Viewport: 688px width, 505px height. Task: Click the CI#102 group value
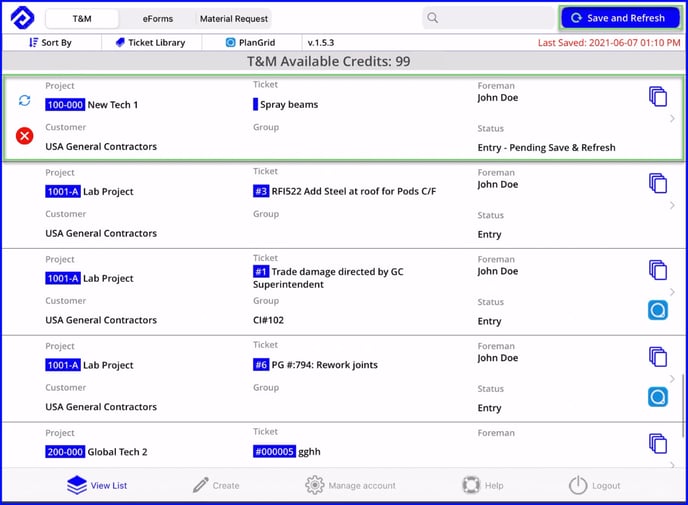pos(268,320)
